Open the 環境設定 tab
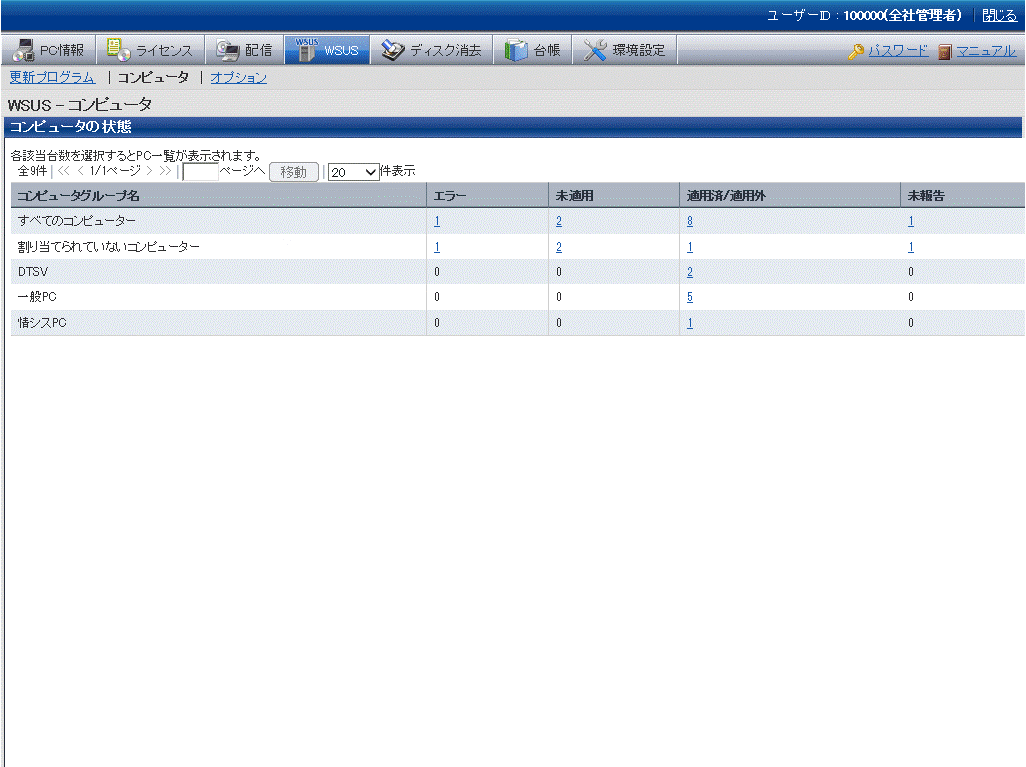 coord(625,50)
